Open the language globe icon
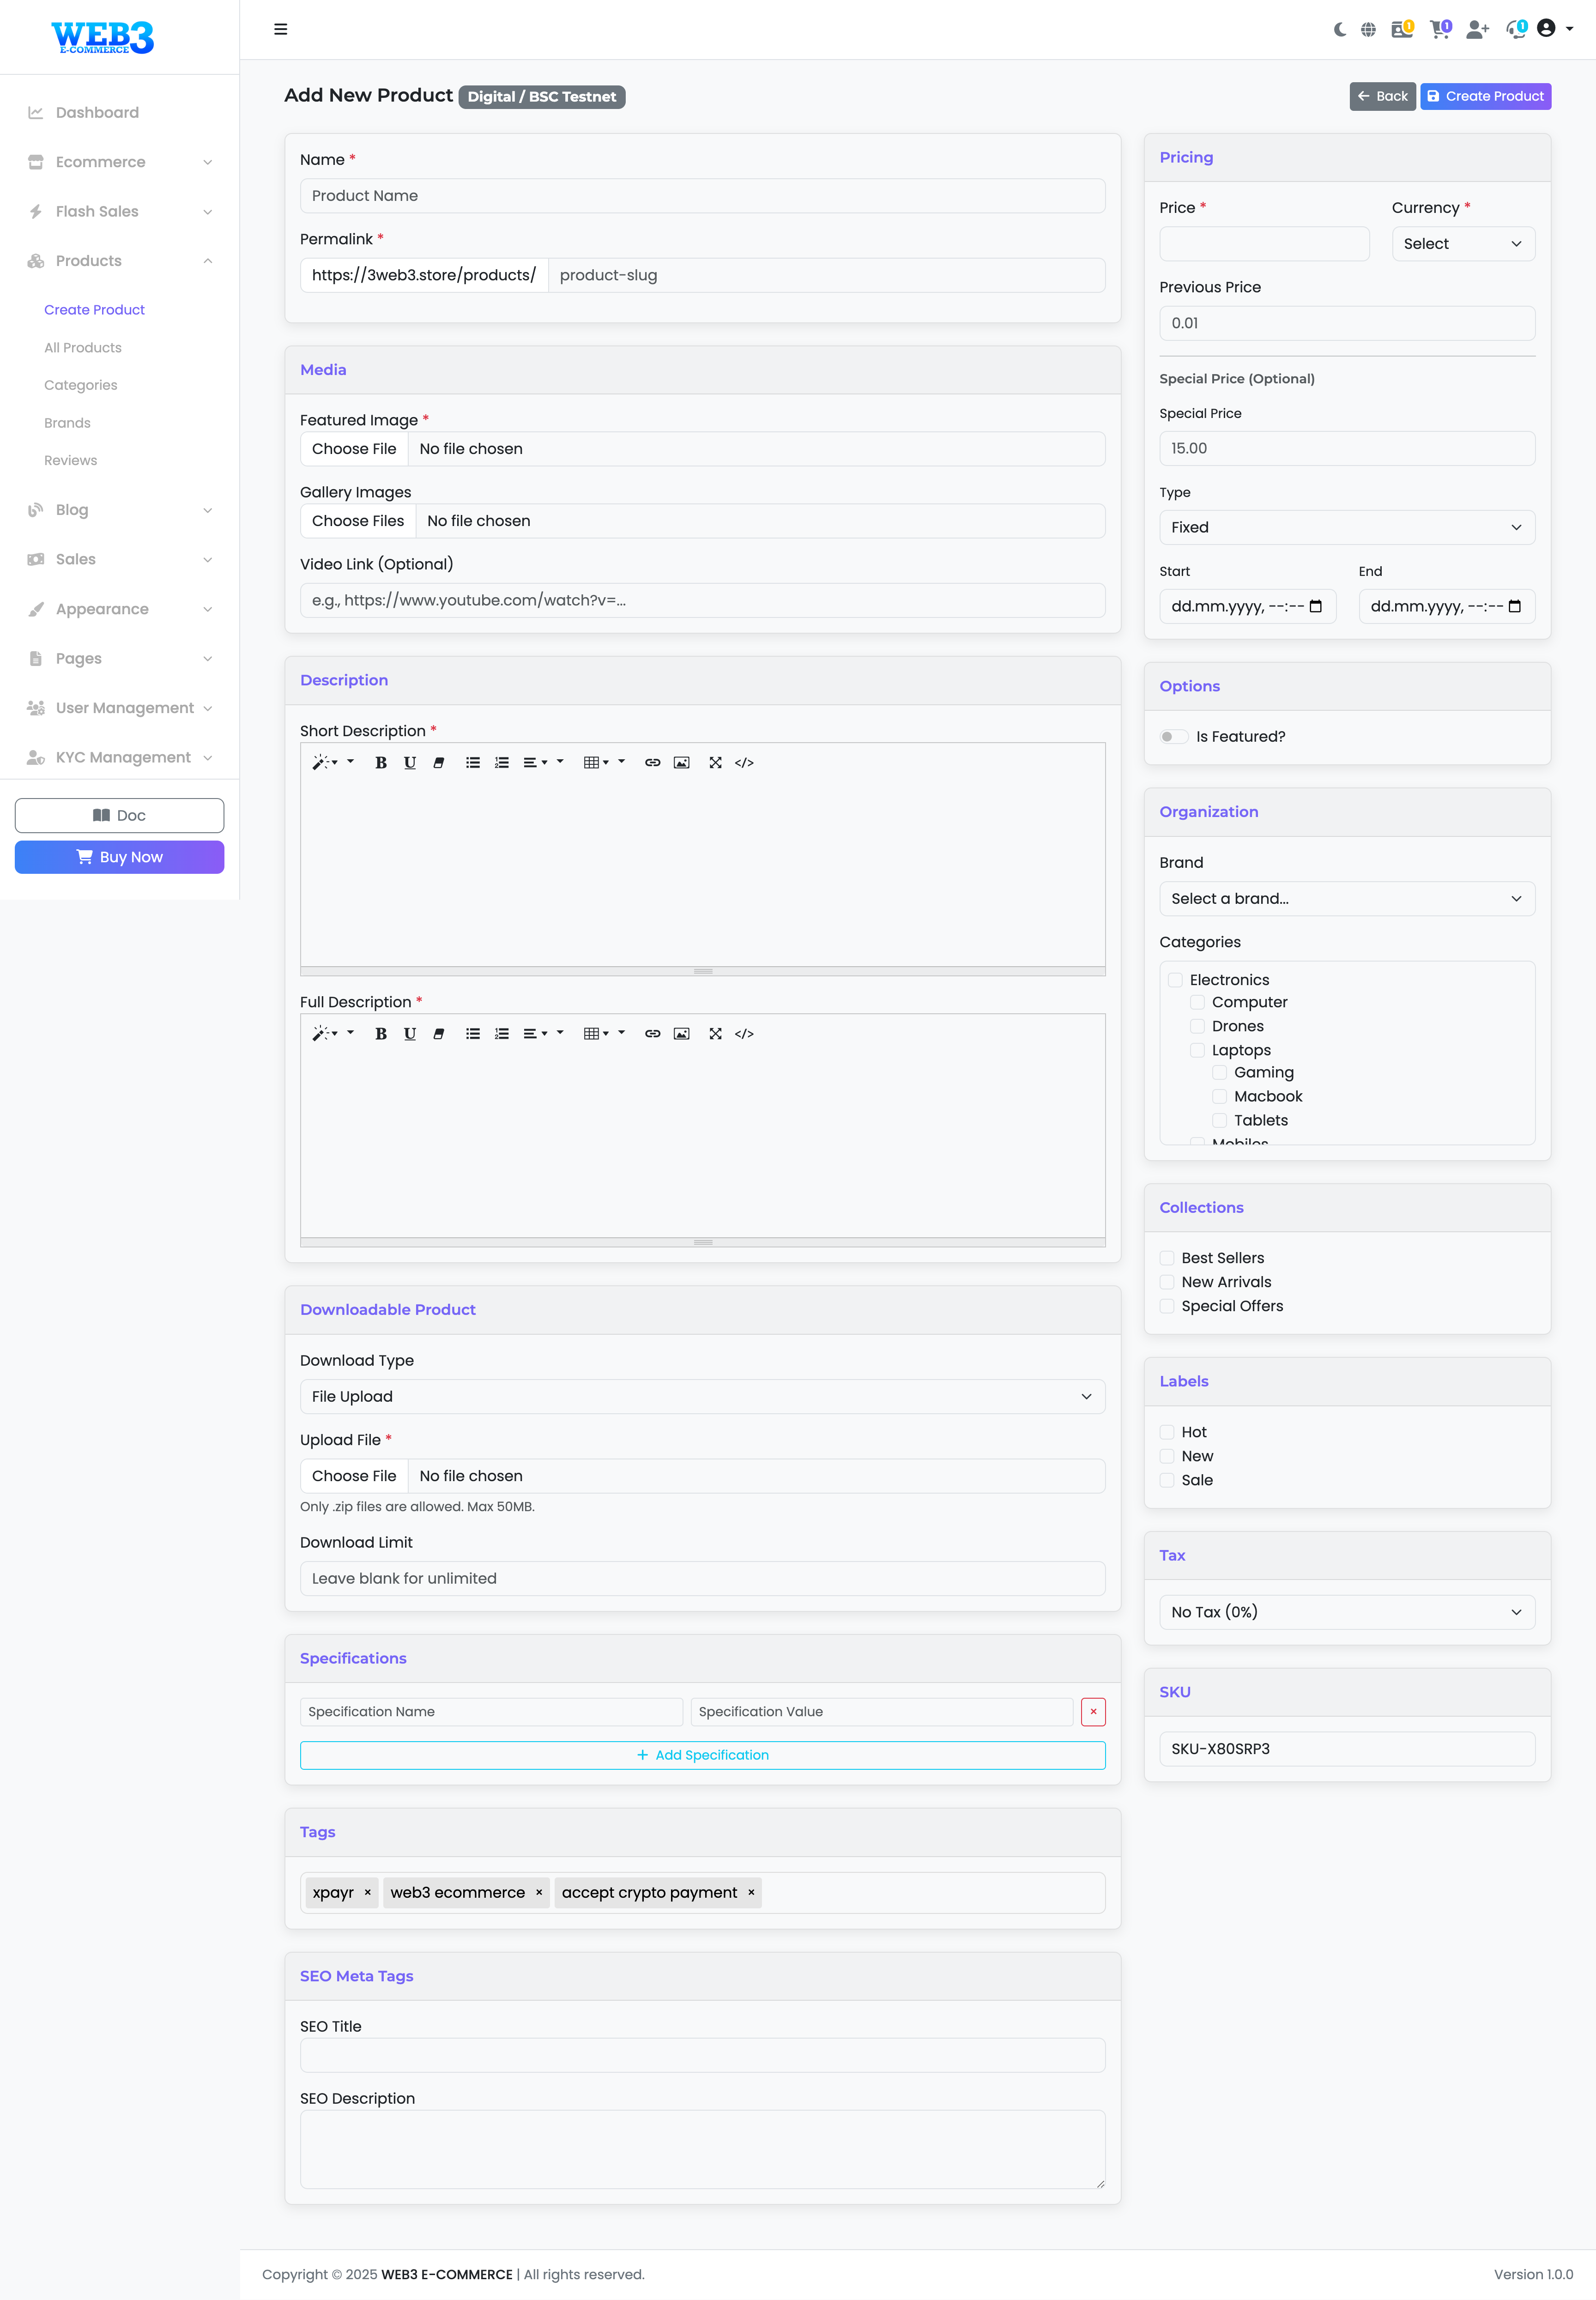The height and width of the screenshot is (2300, 1596). point(1368,29)
